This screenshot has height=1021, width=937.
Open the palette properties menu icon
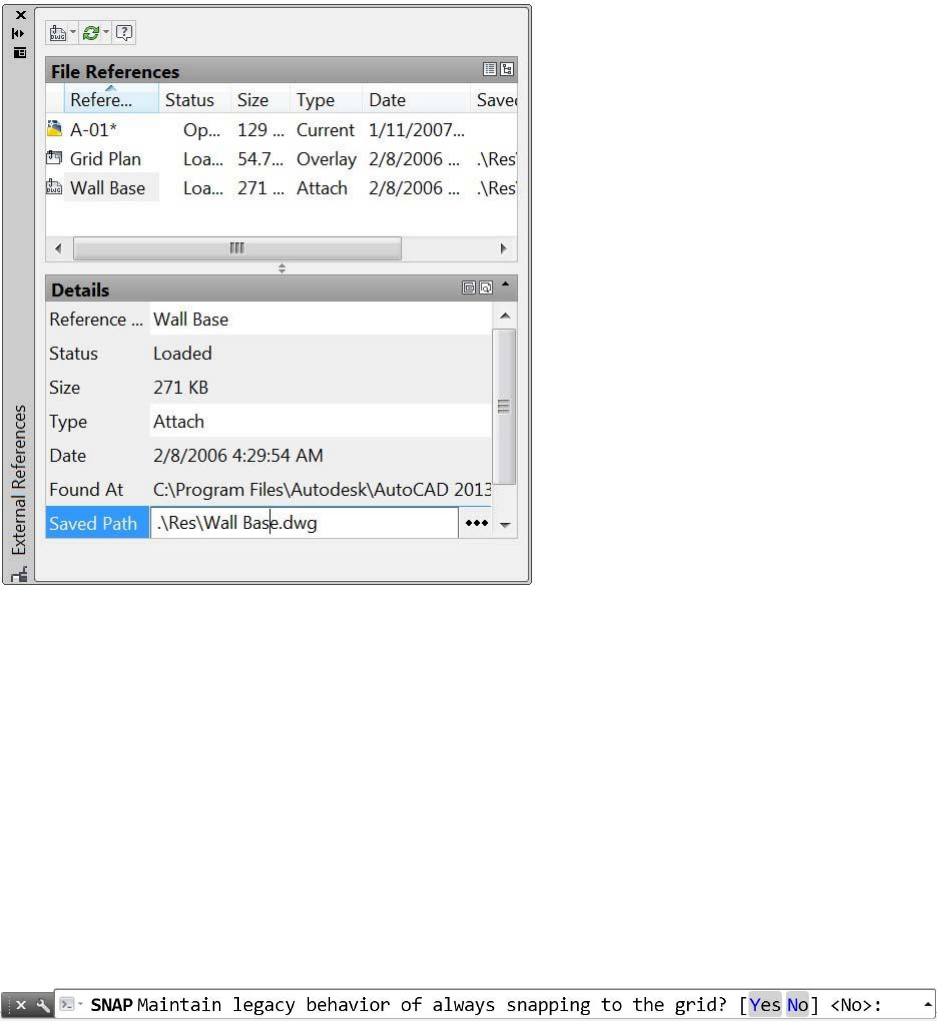tap(20, 53)
